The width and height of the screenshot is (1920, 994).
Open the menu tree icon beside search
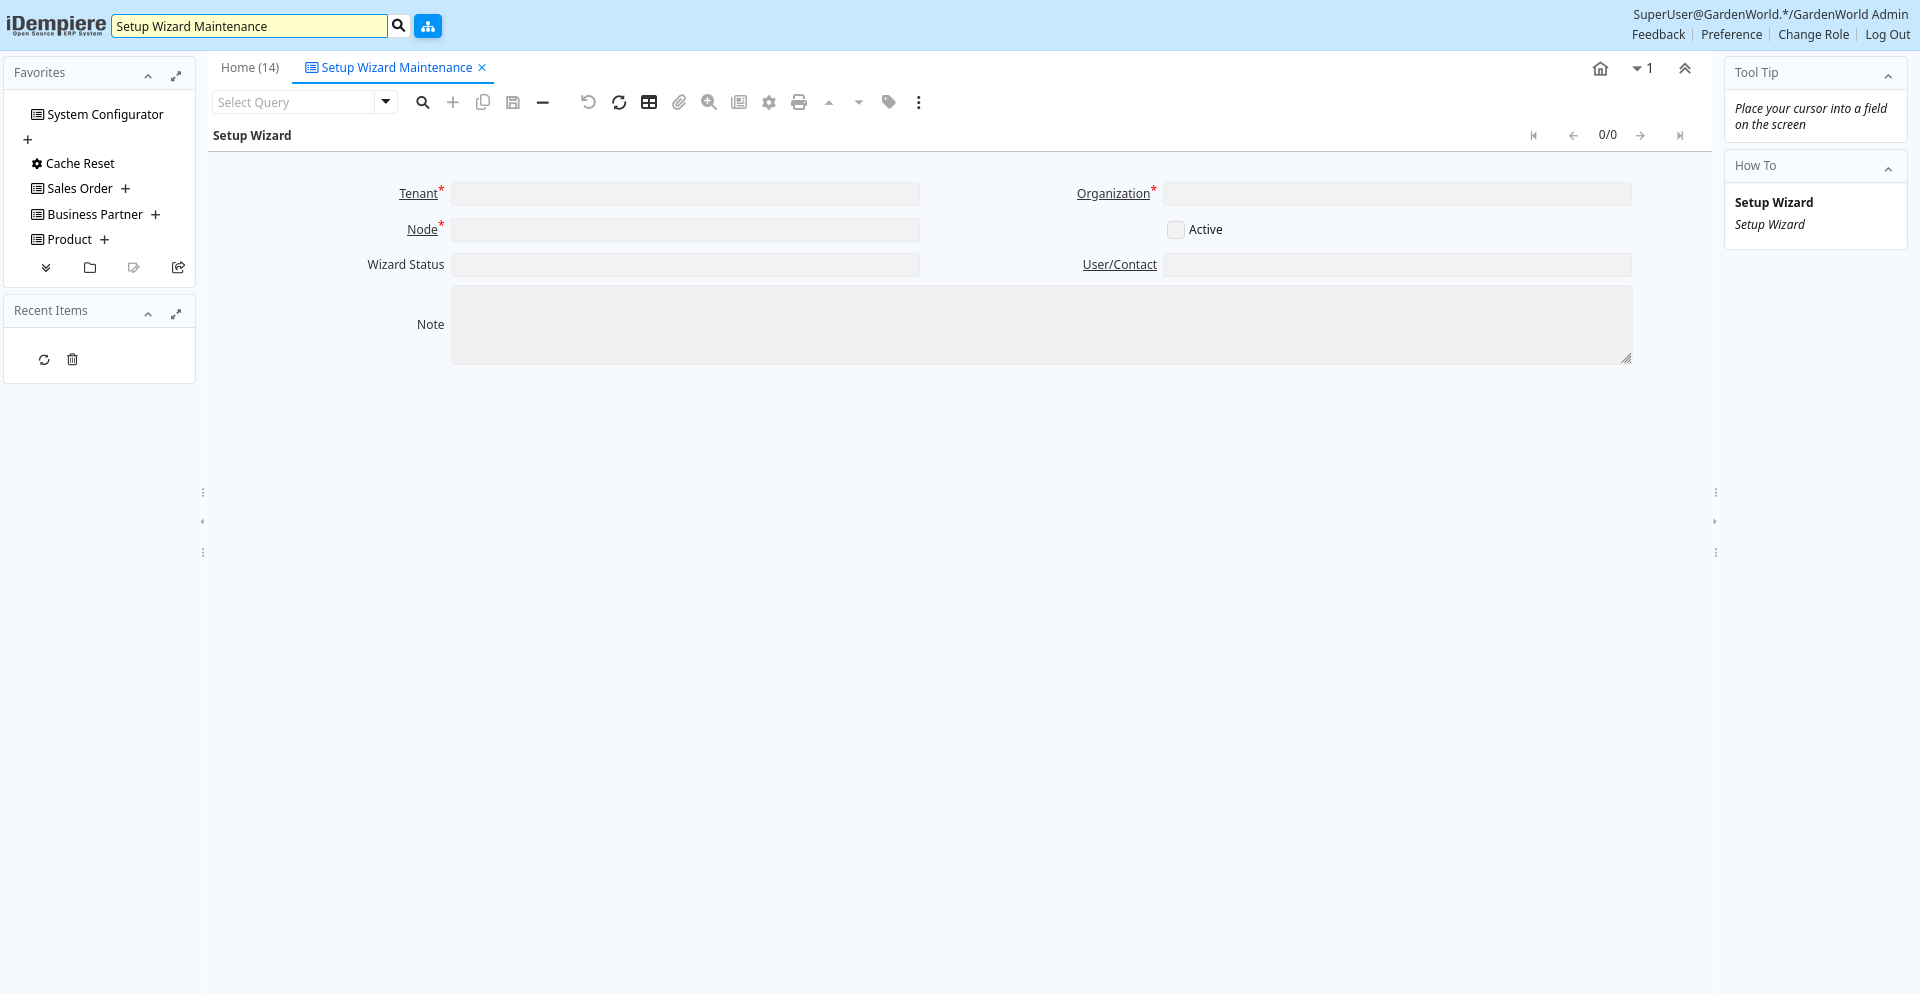click(428, 26)
